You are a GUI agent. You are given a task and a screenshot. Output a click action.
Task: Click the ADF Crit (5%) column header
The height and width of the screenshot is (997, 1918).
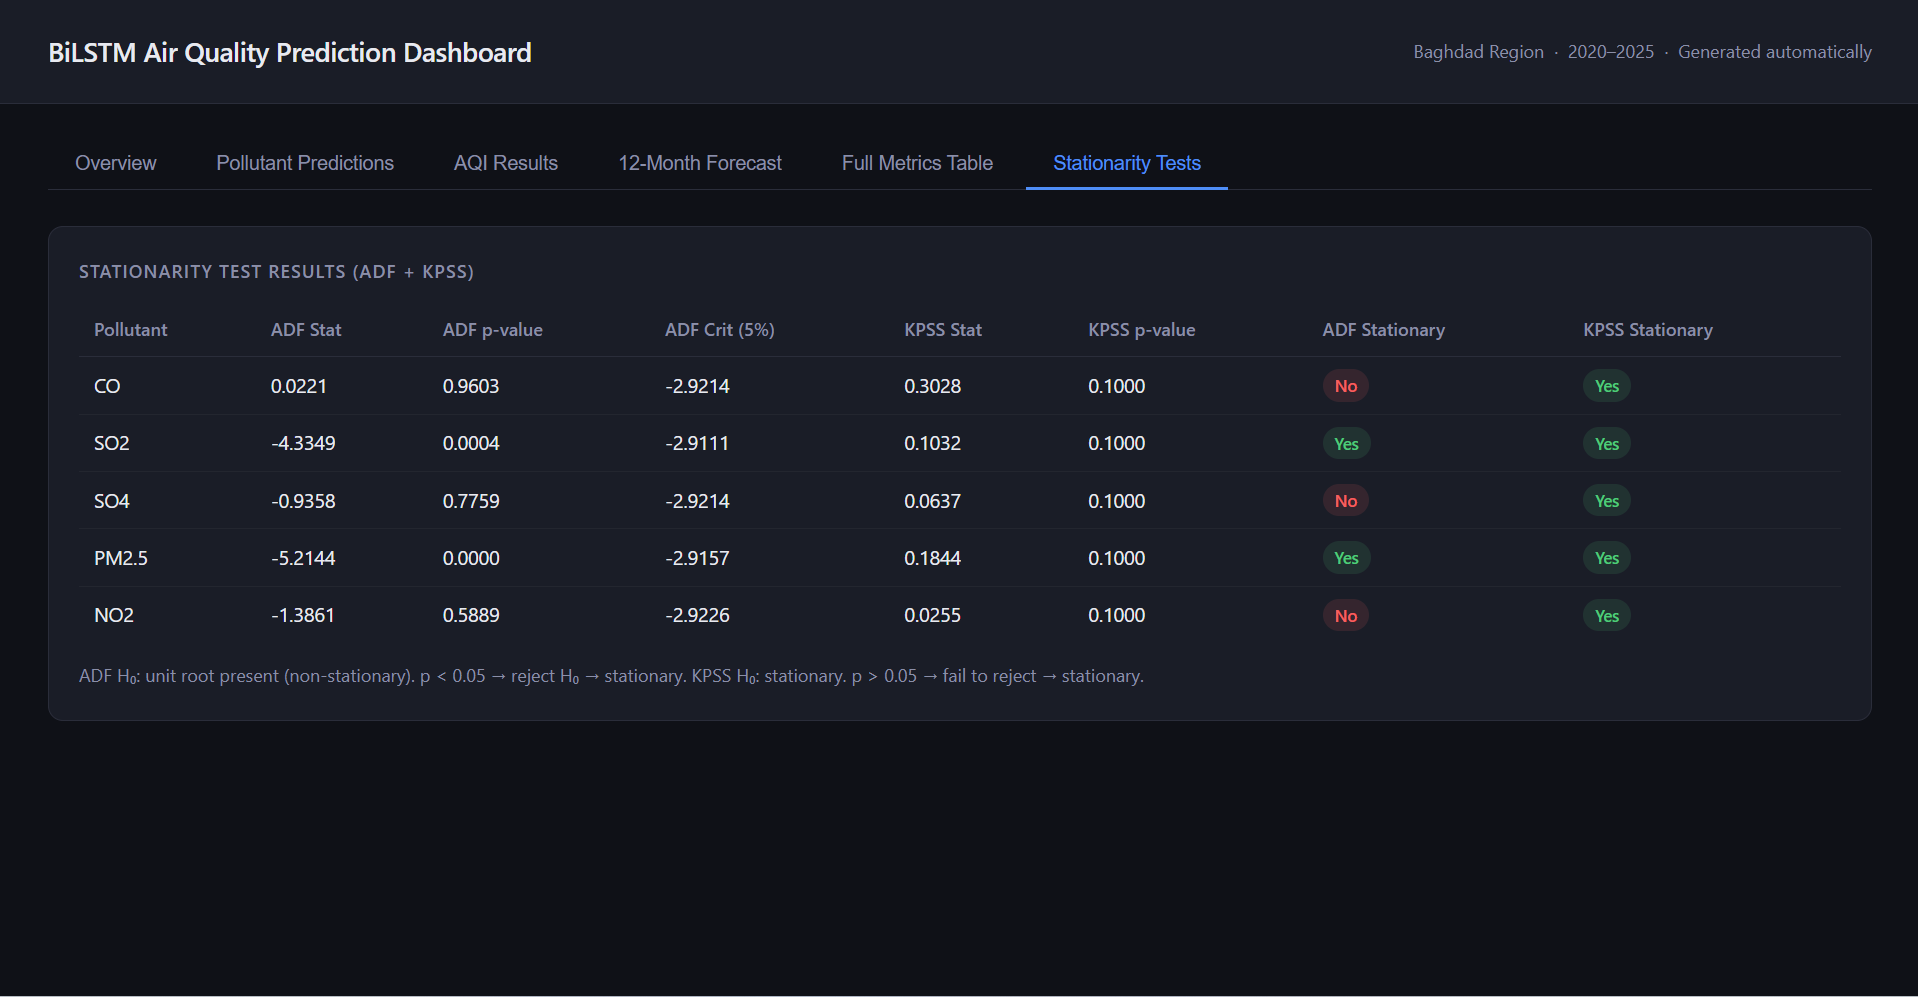tap(720, 330)
